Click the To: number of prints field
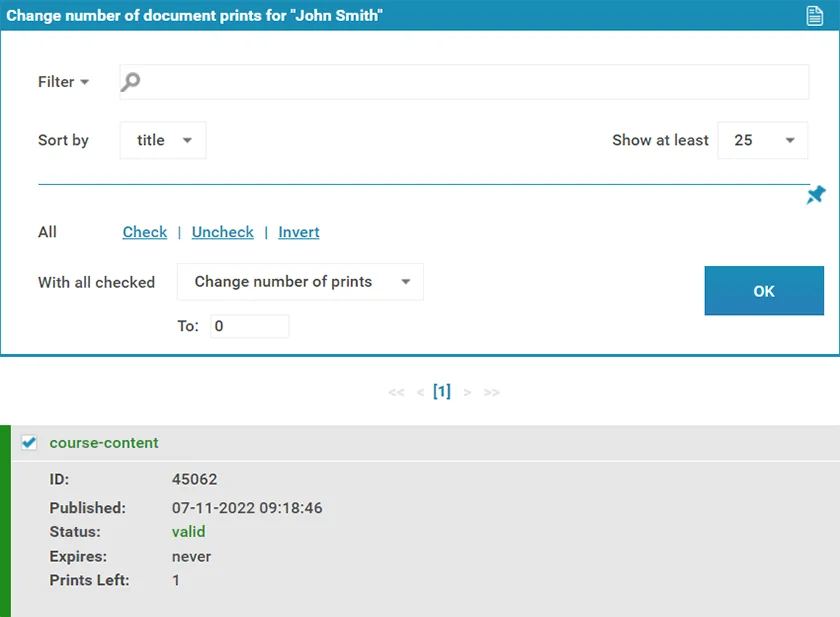The width and height of the screenshot is (840, 617). 249,326
